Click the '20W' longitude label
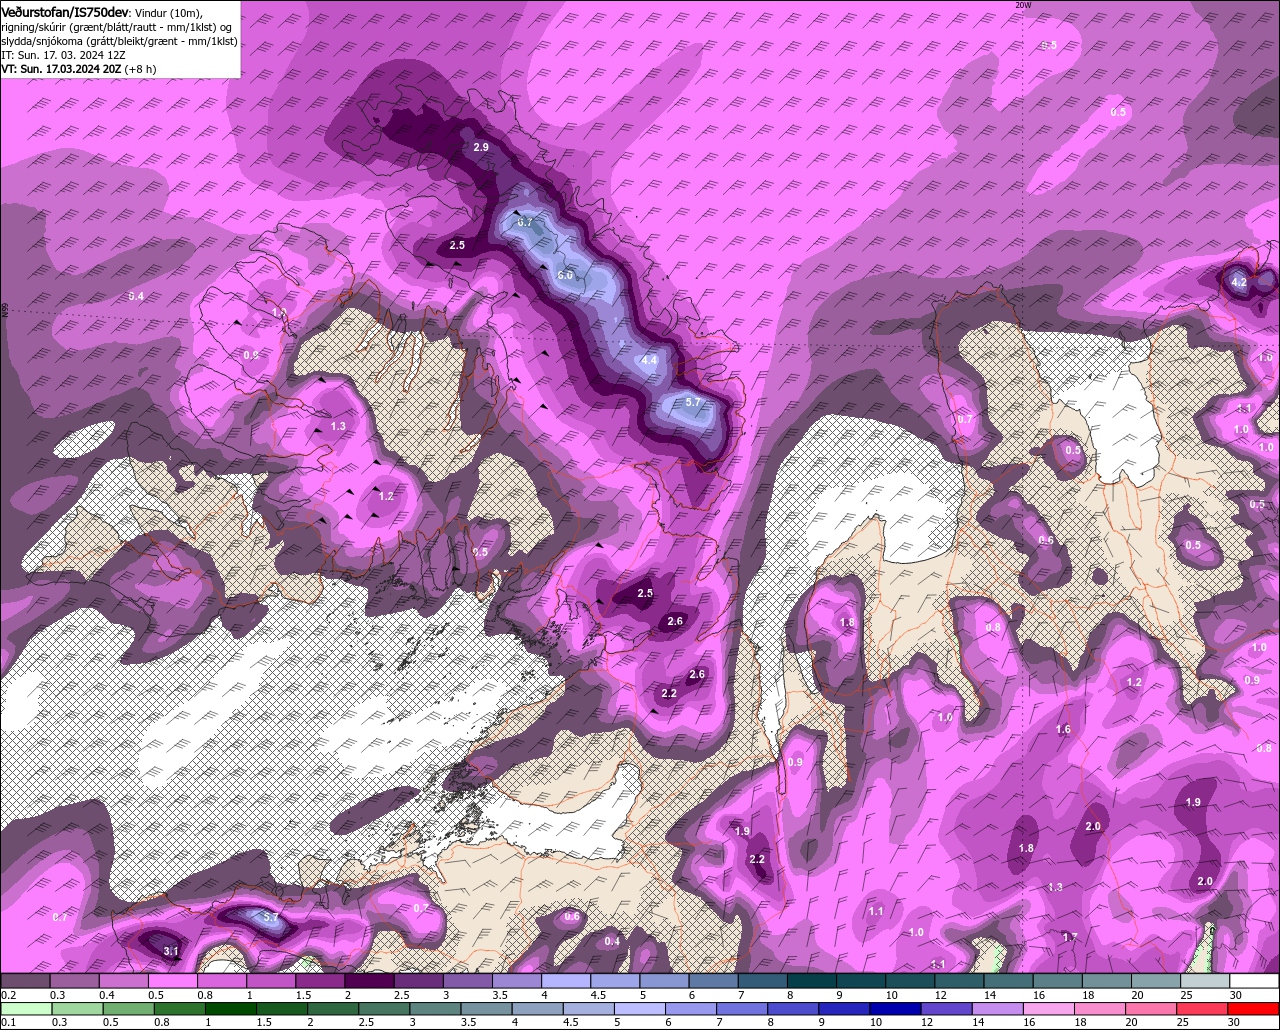The height and width of the screenshot is (1030, 1280). [x=1022, y=5]
